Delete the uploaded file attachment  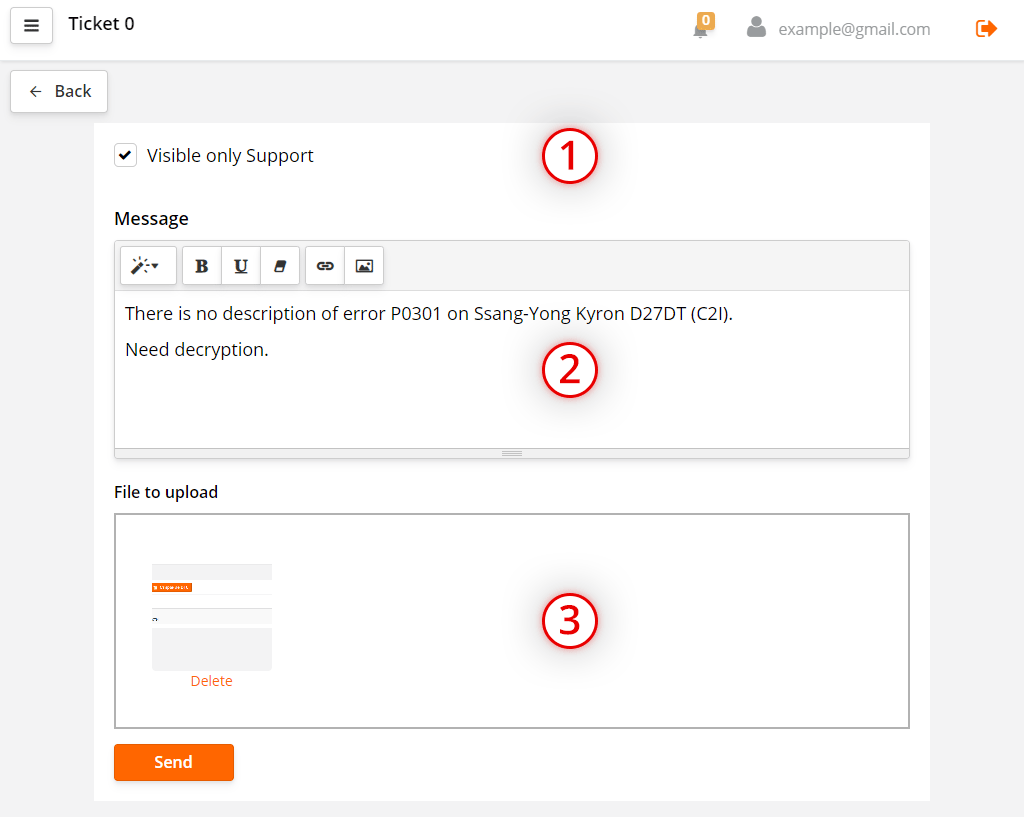click(x=211, y=681)
